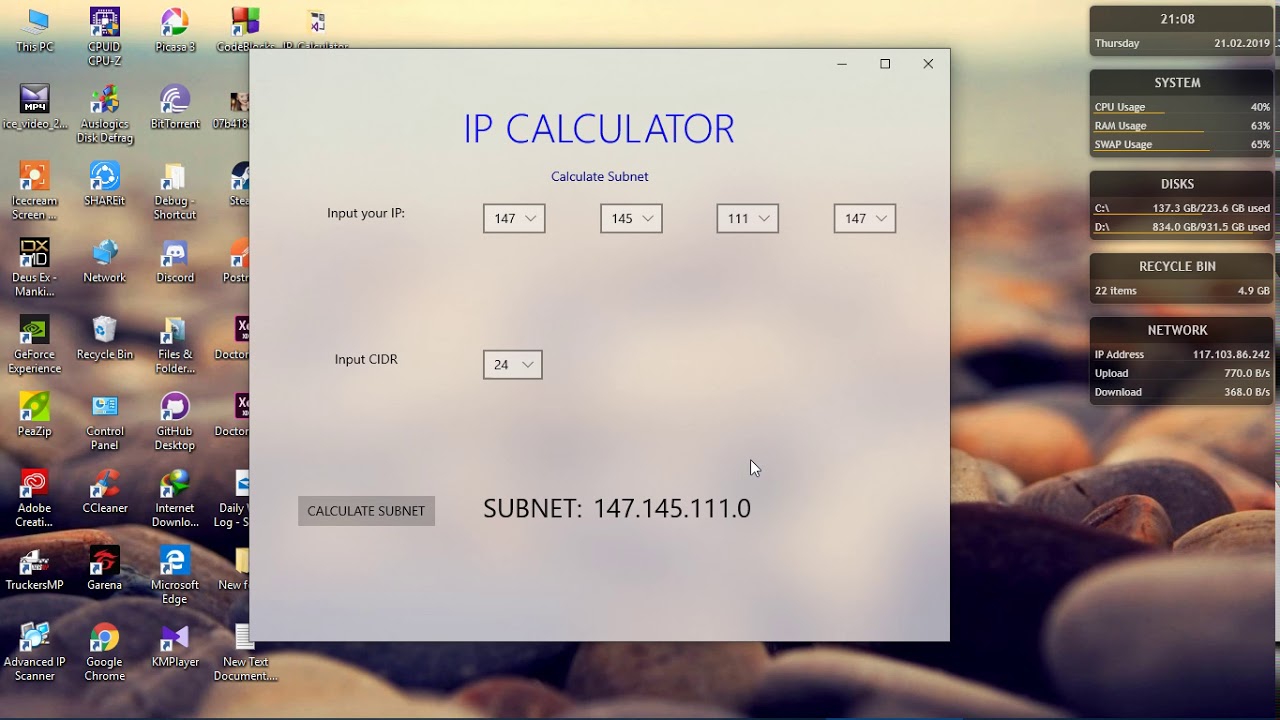
Task: Select the Microsoft Edge desktop icon
Action: pyautogui.click(x=175, y=576)
